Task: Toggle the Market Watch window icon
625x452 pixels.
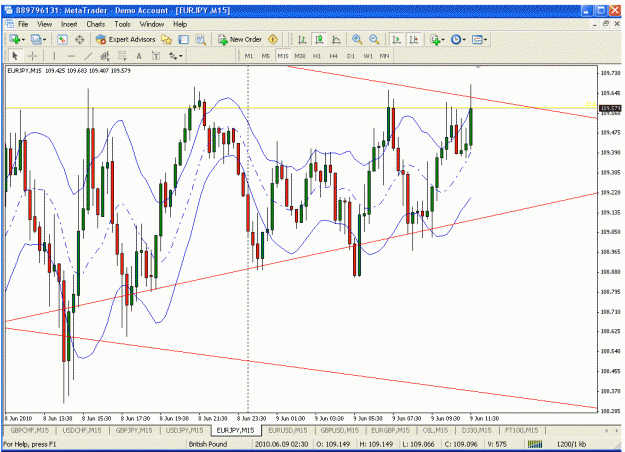Action: pyautogui.click(x=62, y=39)
